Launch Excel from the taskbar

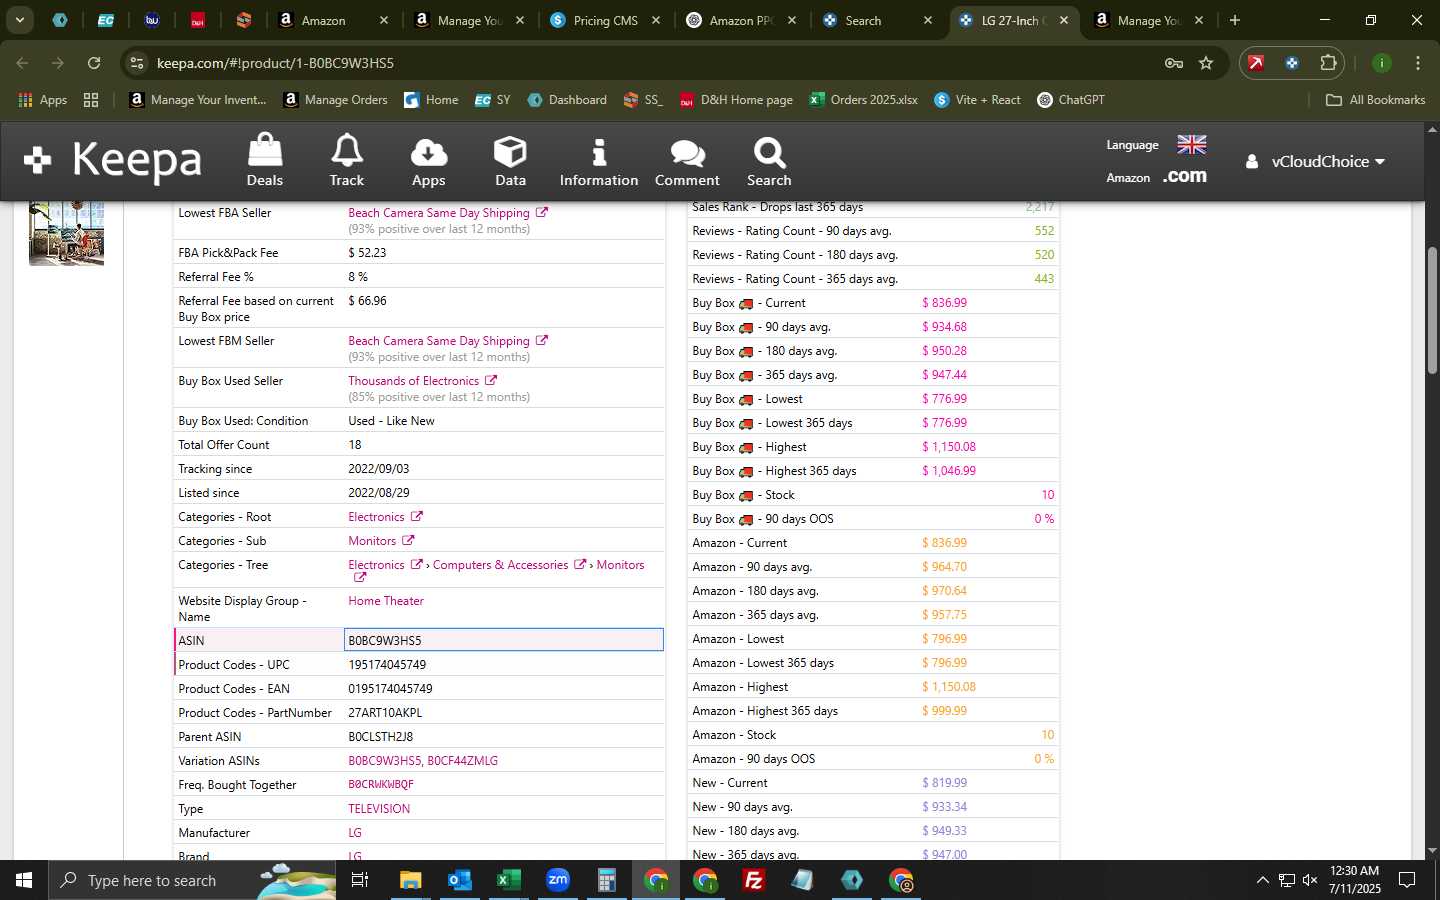point(508,880)
